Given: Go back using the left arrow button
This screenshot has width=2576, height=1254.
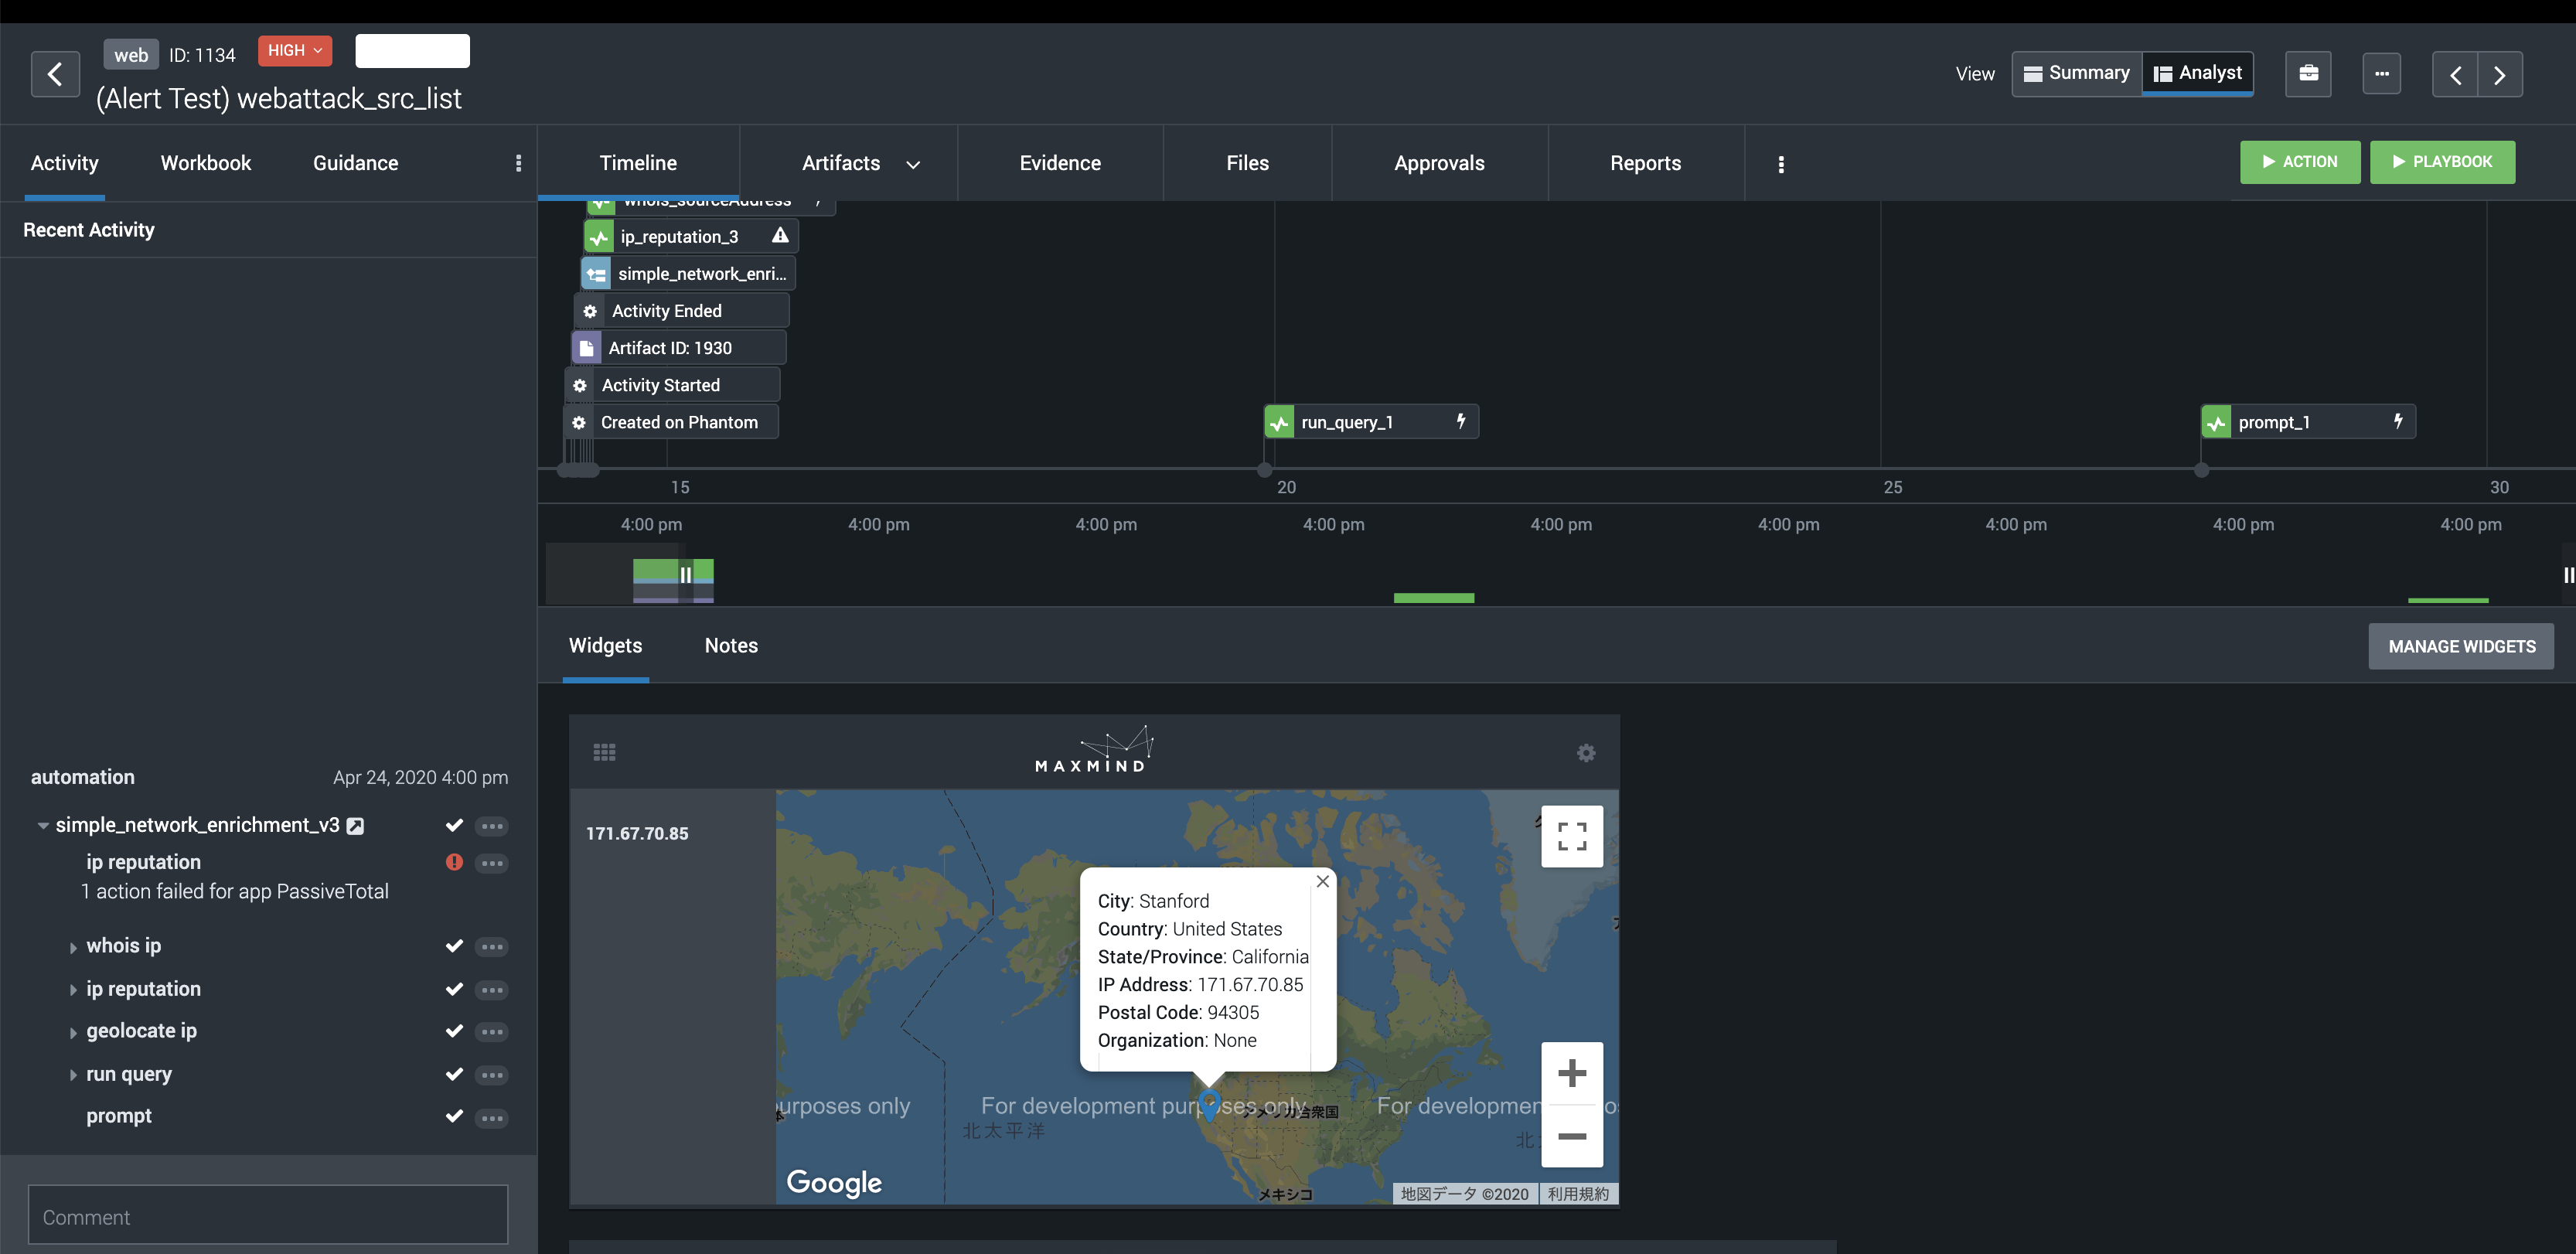Looking at the screenshot, I should coord(55,74).
